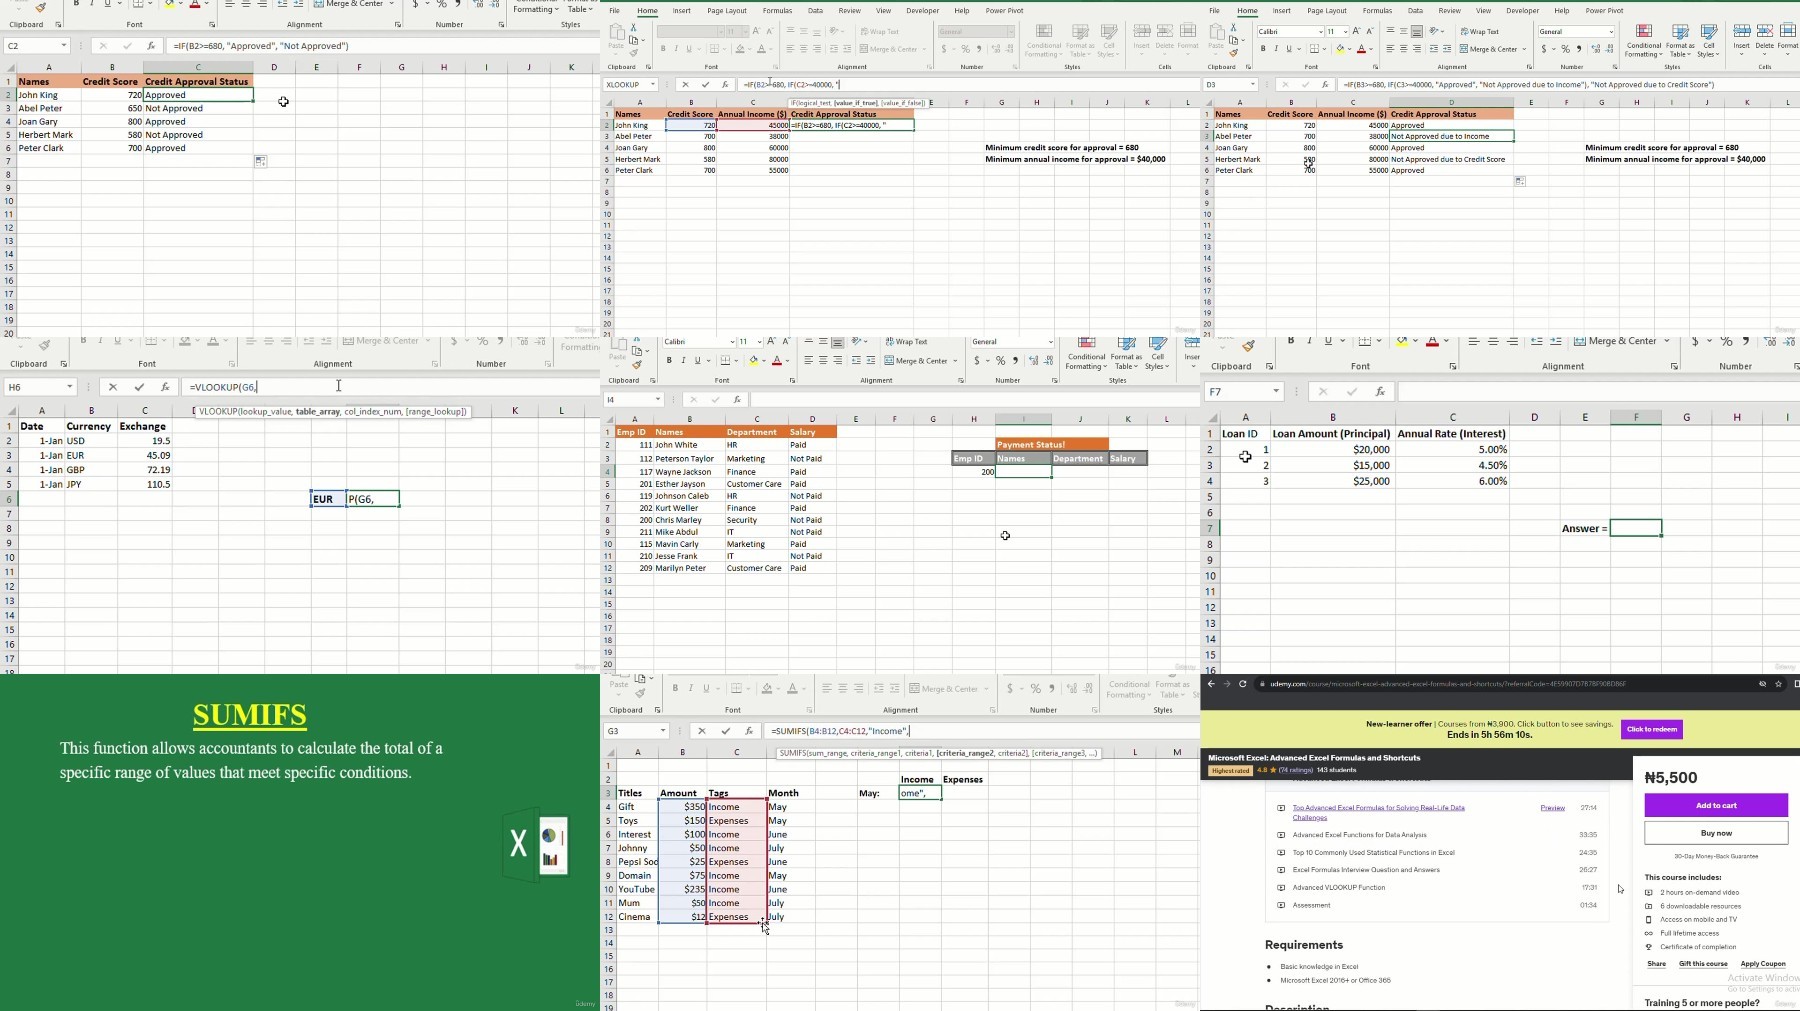1800x1011 pixels.
Task: Toggle Wrap Text in the D3 formula workbook
Action: coord(1479,32)
